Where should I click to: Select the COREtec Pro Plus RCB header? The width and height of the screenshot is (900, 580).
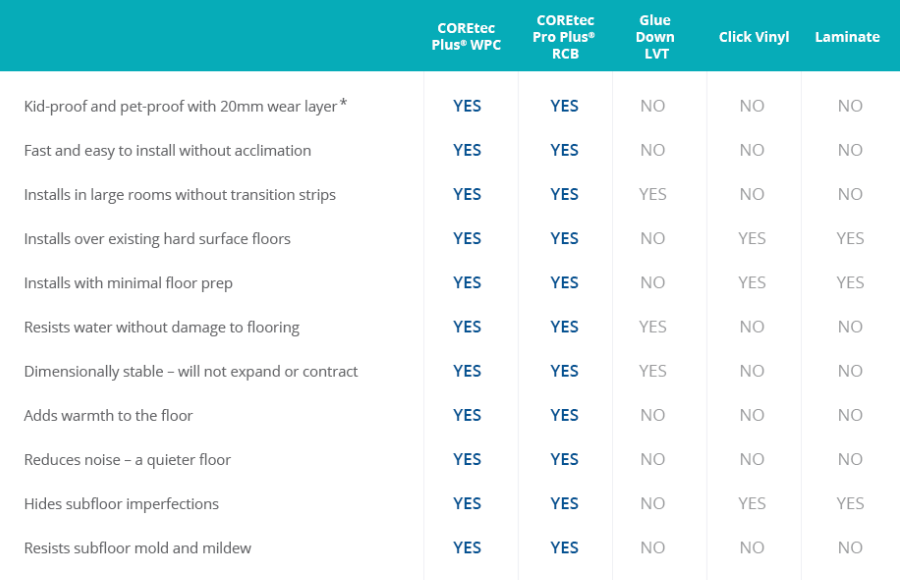click(x=564, y=37)
